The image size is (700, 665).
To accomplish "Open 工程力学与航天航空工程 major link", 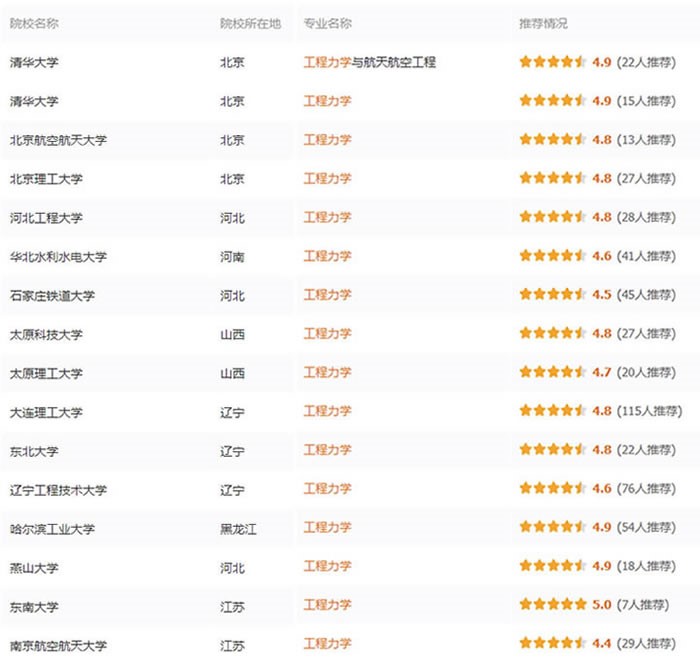I will point(369,62).
